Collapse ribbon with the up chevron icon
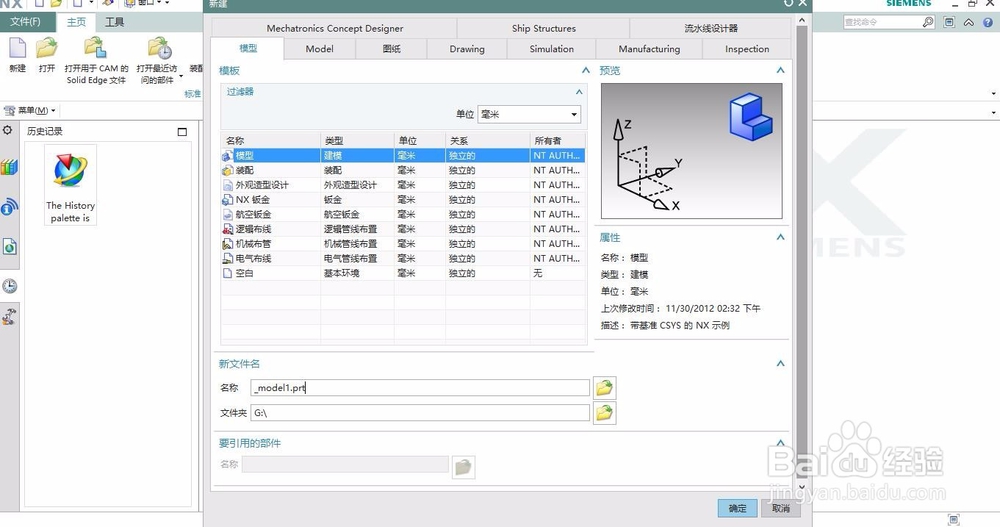The width and height of the screenshot is (1000, 527). tap(969, 22)
